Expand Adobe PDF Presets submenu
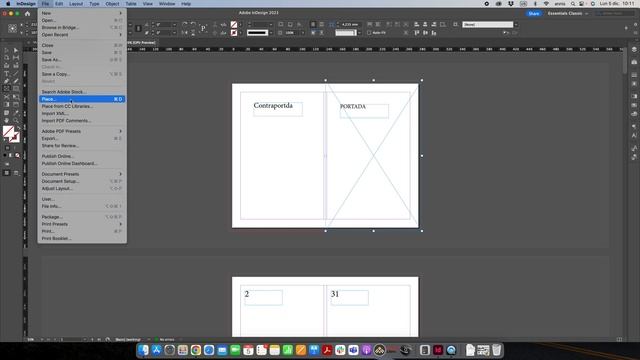The image size is (640, 360). pos(120,131)
